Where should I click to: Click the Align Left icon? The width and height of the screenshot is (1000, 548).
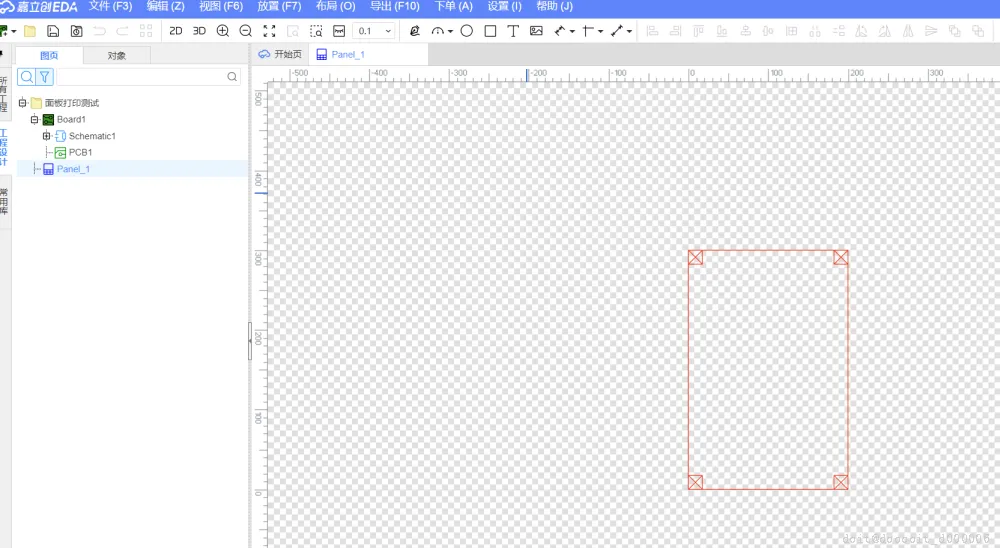coord(652,31)
